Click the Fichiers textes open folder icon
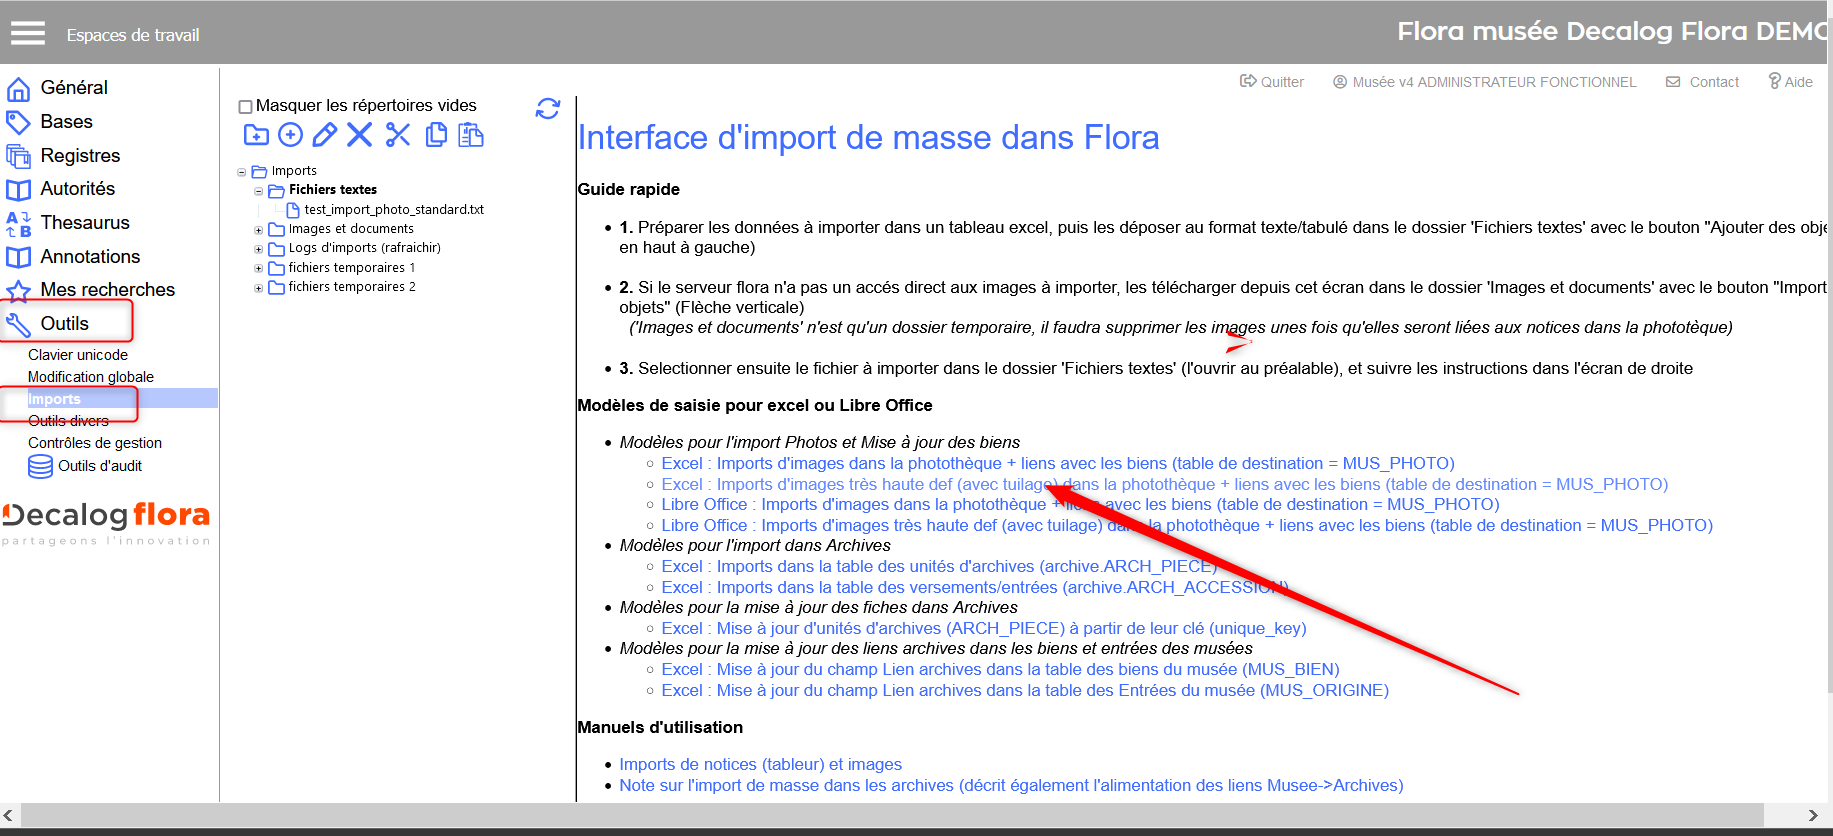The height and width of the screenshot is (836, 1833). coord(277,190)
